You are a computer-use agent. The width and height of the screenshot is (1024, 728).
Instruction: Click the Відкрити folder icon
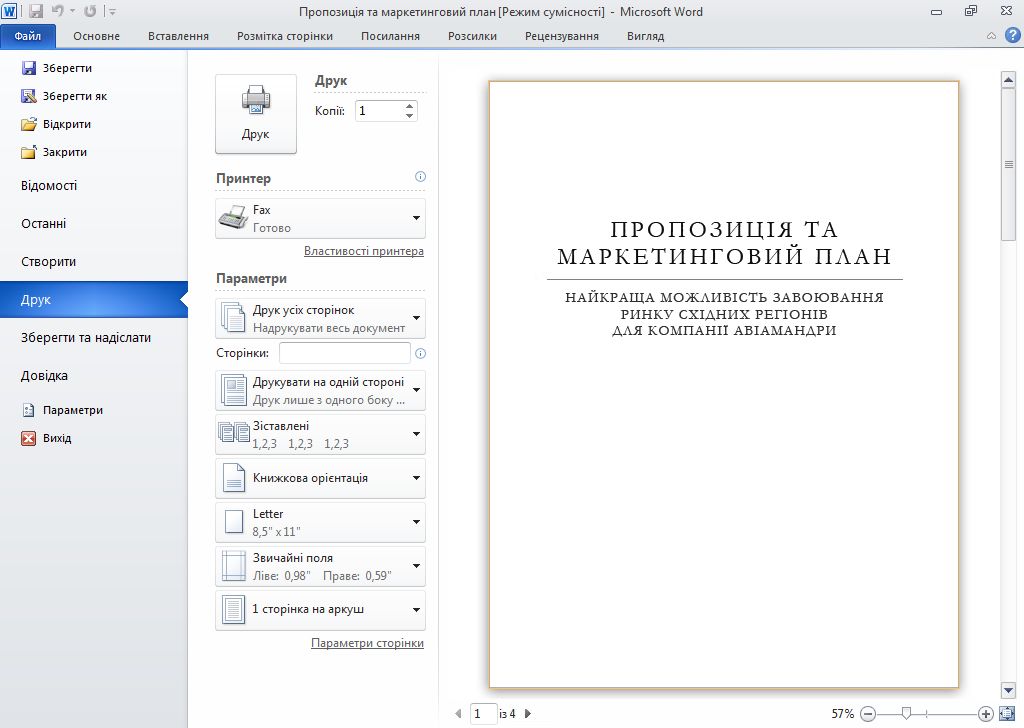click(29, 124)
